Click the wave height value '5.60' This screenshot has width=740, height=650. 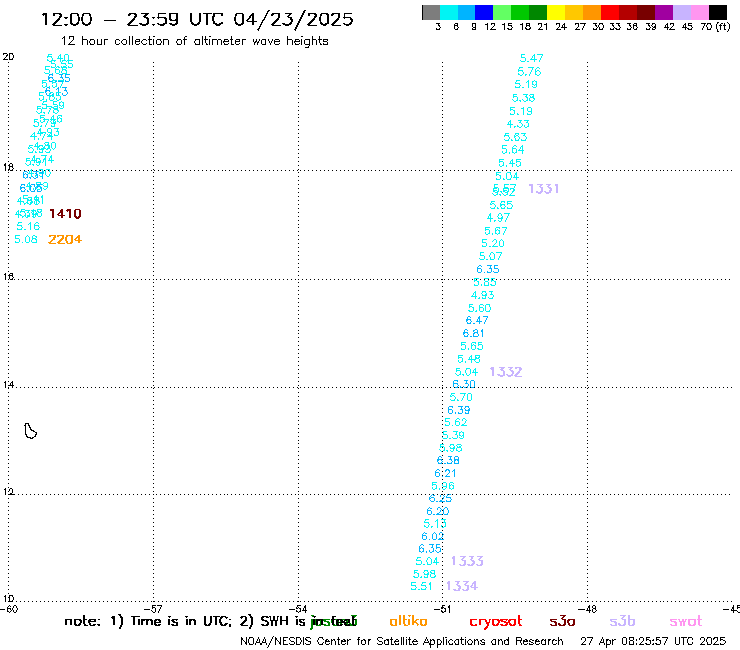click(x=479, y=308)
